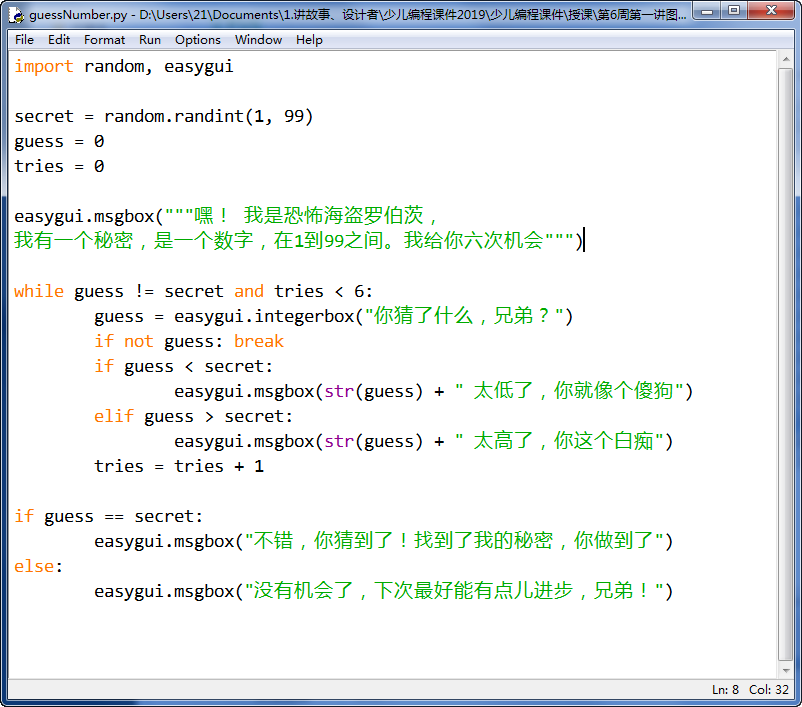Click the 'Col: 32' status bar entry
The height and width of the screenshot is (707, 802).
click(769, 690)
